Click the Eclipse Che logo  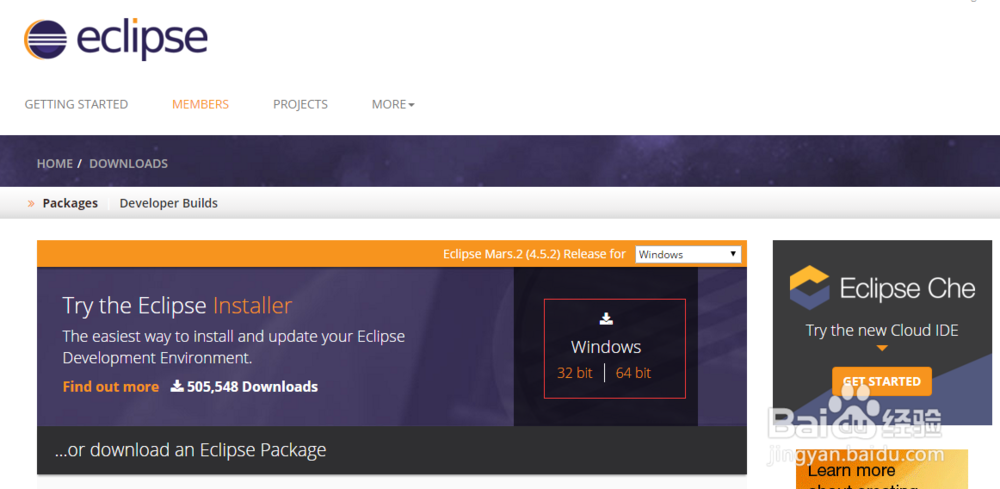pos(883,288)
